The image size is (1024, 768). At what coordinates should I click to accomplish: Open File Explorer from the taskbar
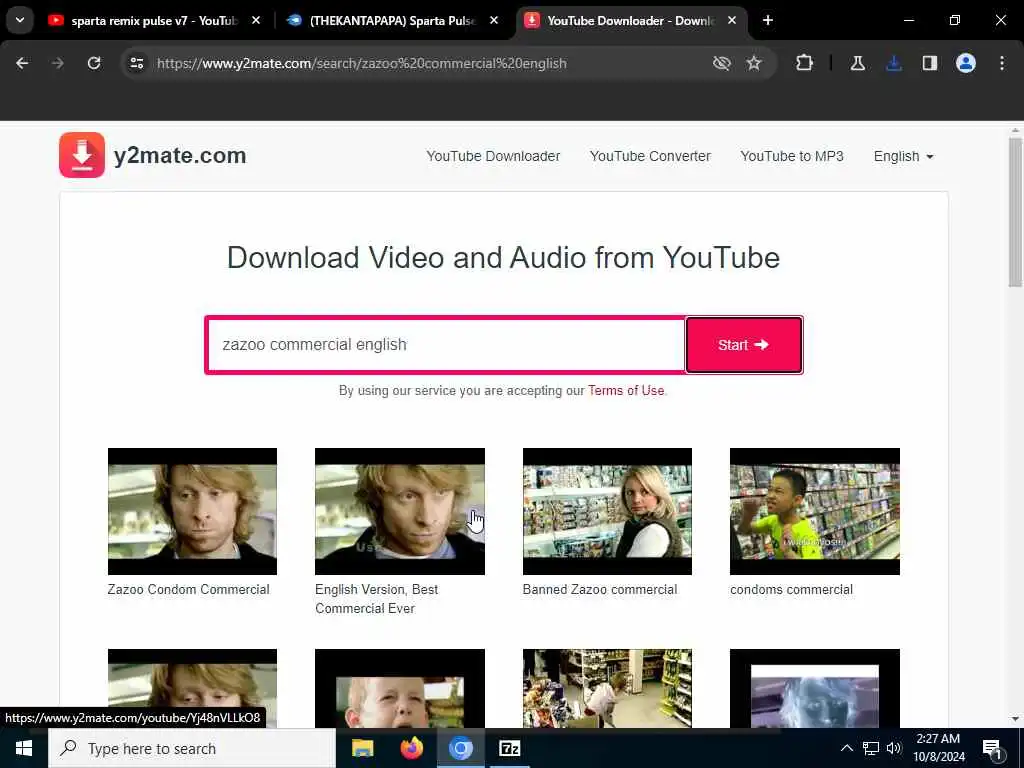click(x=362, y=748)
